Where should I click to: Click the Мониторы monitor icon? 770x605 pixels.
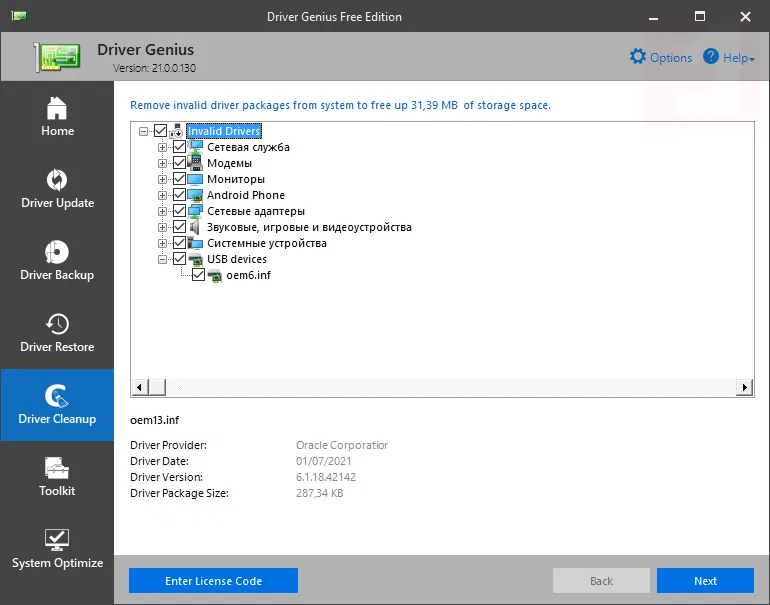pos(195,179)
